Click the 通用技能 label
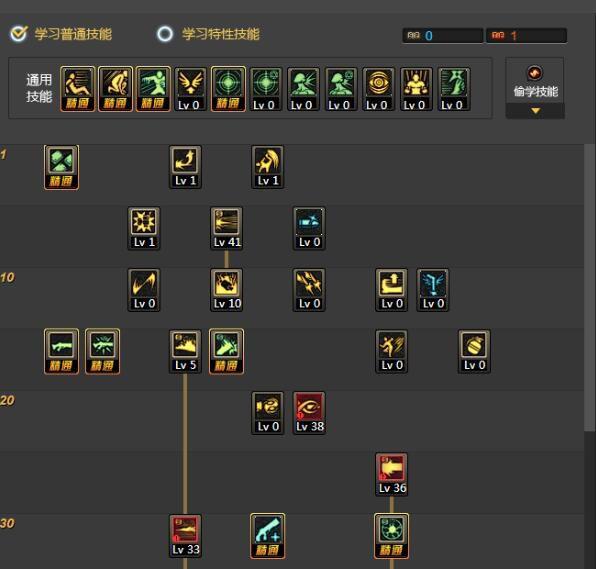The height and width of the screenshot is (569, 596). [39, 89]
